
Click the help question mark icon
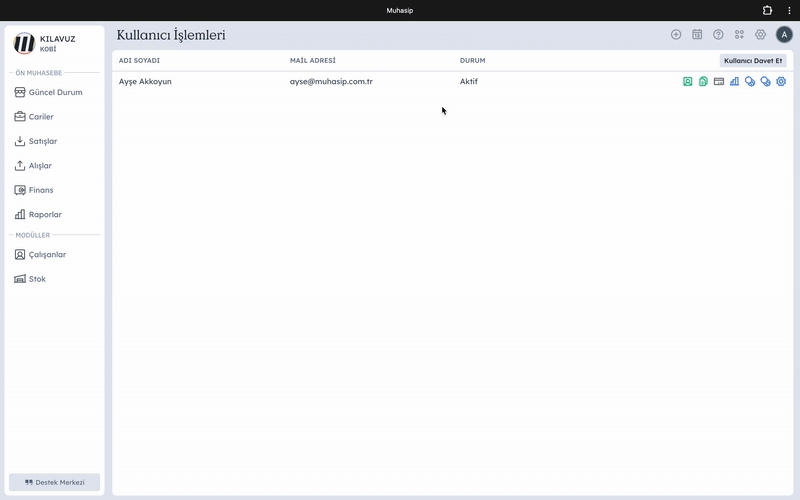click(718, 35)
